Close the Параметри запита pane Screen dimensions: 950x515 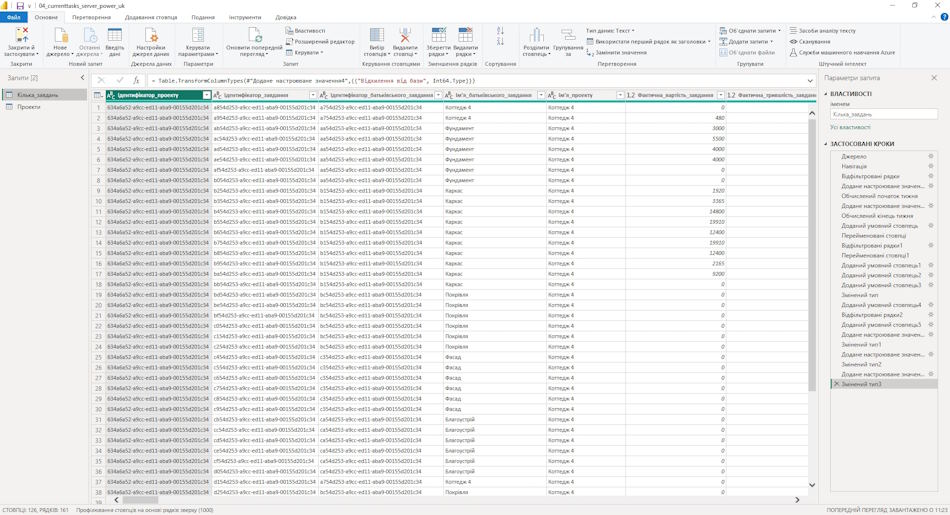934,78
